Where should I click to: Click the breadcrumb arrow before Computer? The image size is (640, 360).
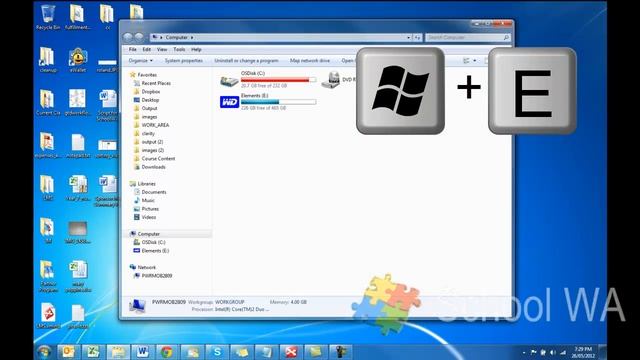click(161, 37)
